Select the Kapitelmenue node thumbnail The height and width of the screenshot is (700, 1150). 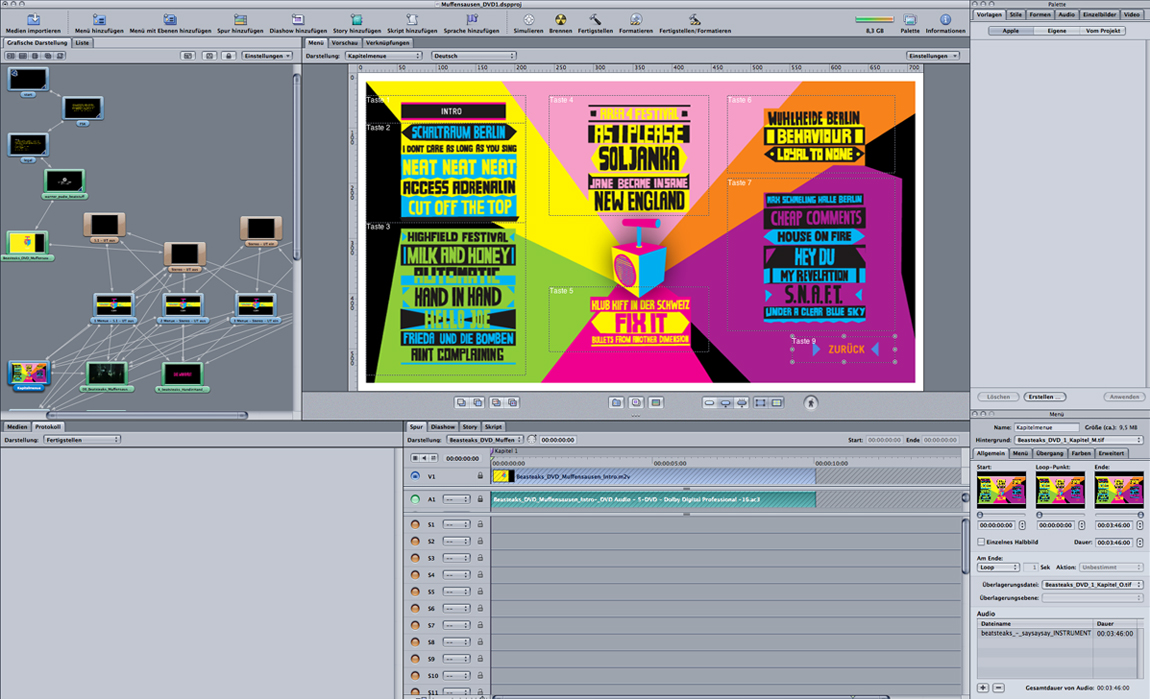pyautogui.click(x=28, y=373)
